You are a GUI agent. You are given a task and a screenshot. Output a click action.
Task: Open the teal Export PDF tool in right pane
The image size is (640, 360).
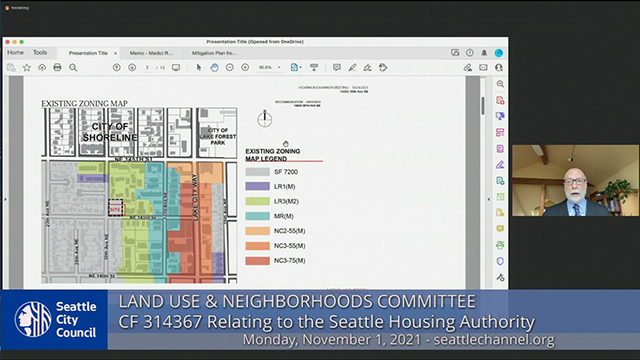point(500,180)
